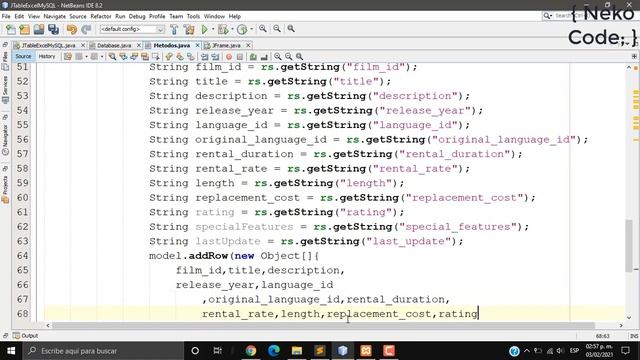
Task: Comment selected lines icon
Action: [x=253, y=56]
